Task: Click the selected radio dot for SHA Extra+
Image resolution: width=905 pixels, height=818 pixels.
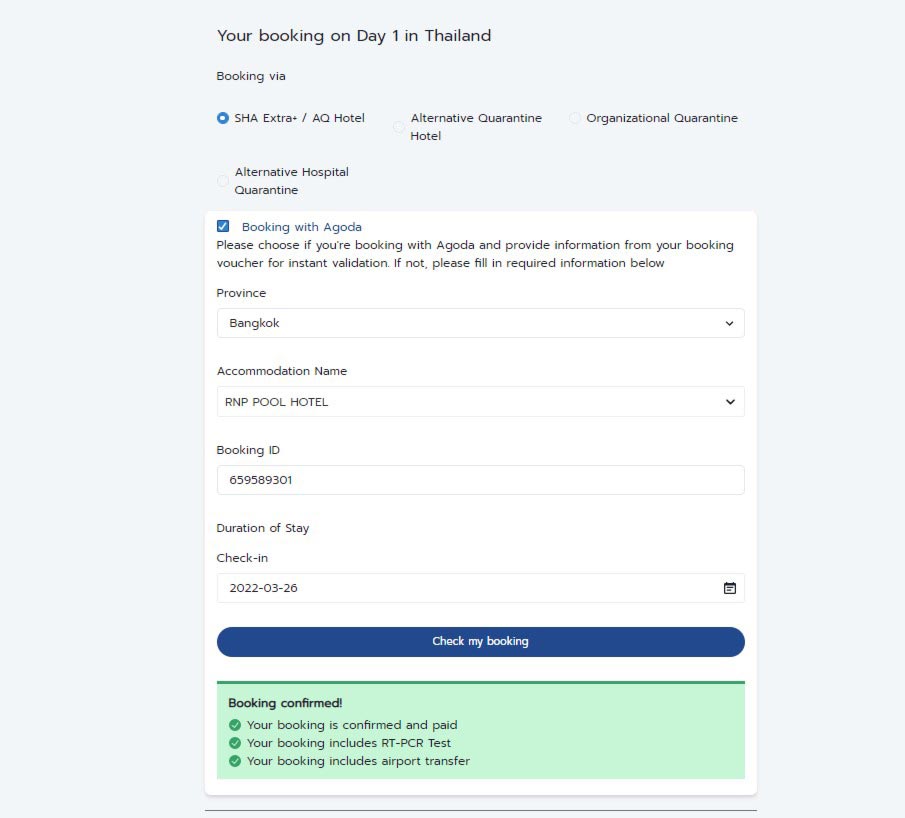Action: coord(222,117)
